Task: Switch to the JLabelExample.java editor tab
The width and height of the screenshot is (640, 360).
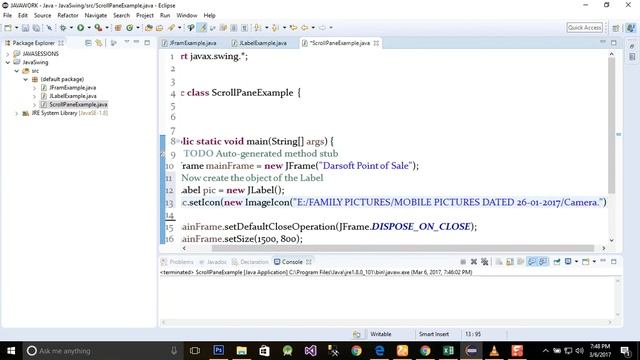Action: click(x=260, y=43)
